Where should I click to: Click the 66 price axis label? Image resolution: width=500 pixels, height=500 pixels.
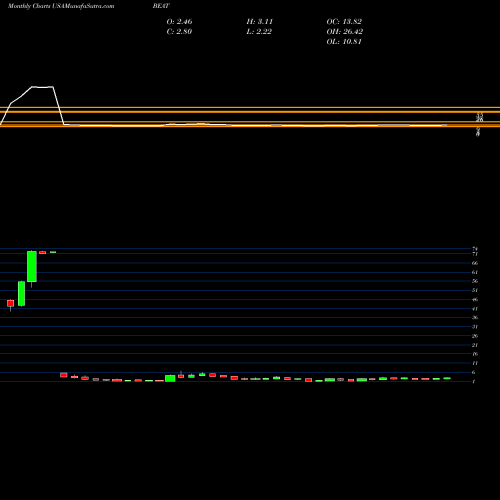click(x=475, y=263)
